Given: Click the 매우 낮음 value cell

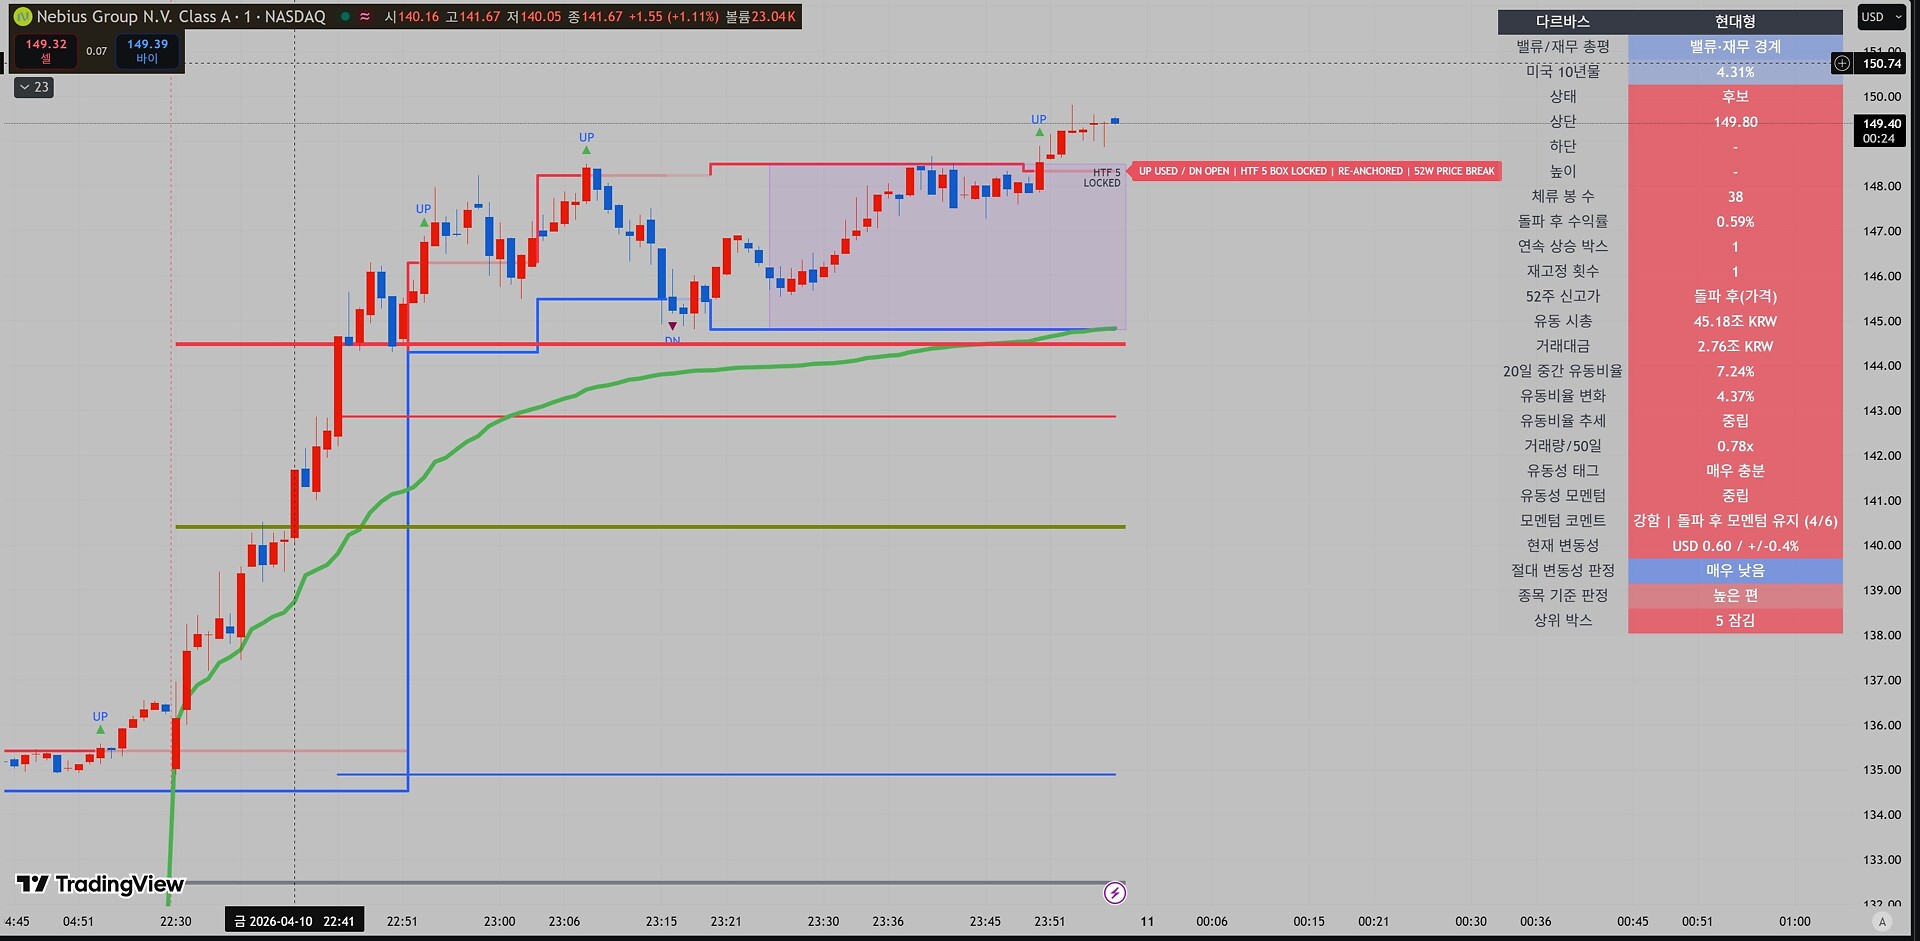Looking at the screenshot, I should coord(1735,570).
